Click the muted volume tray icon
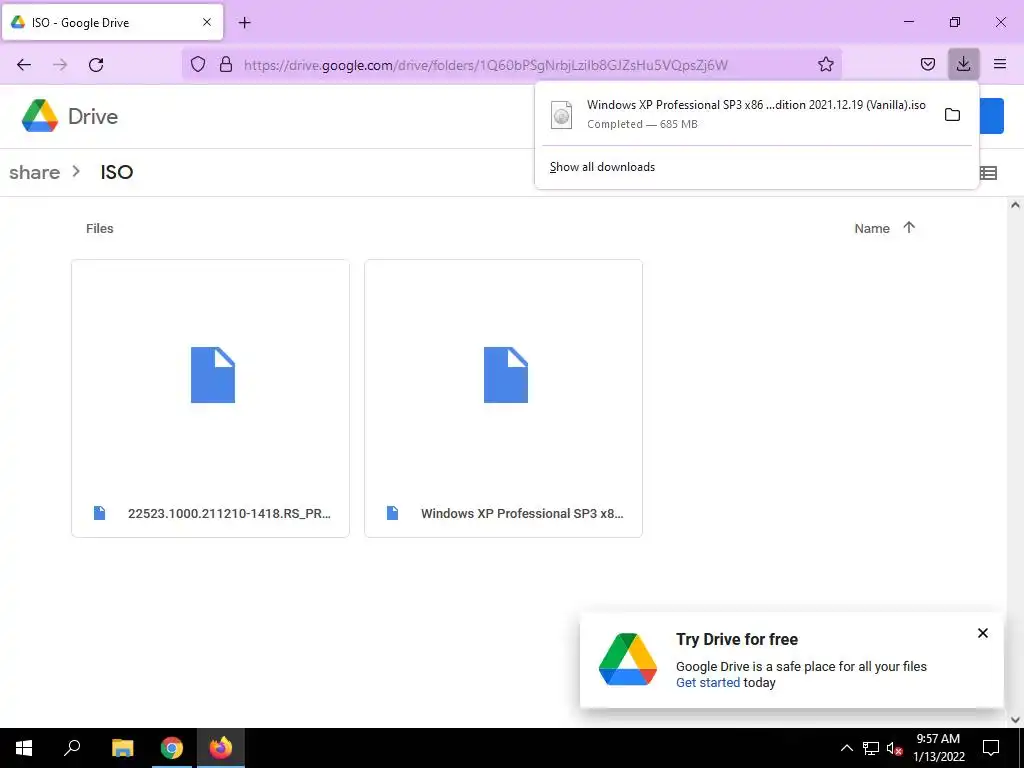The image size is (1024, 768). pos(895,748)
